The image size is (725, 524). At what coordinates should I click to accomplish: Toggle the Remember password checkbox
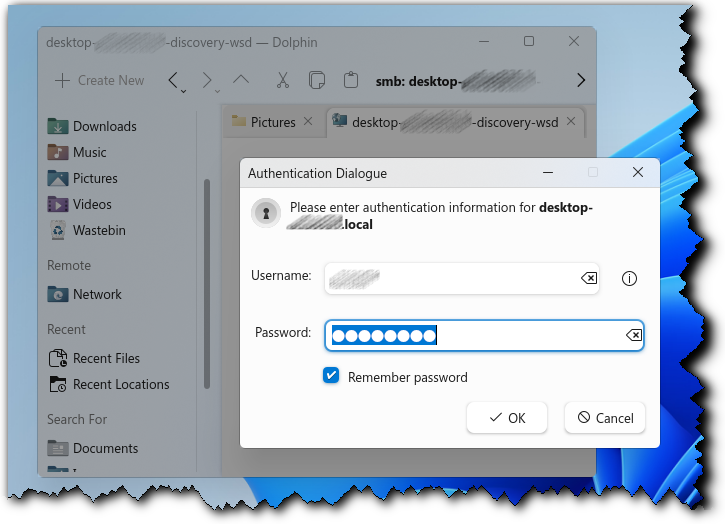(331, 376)
